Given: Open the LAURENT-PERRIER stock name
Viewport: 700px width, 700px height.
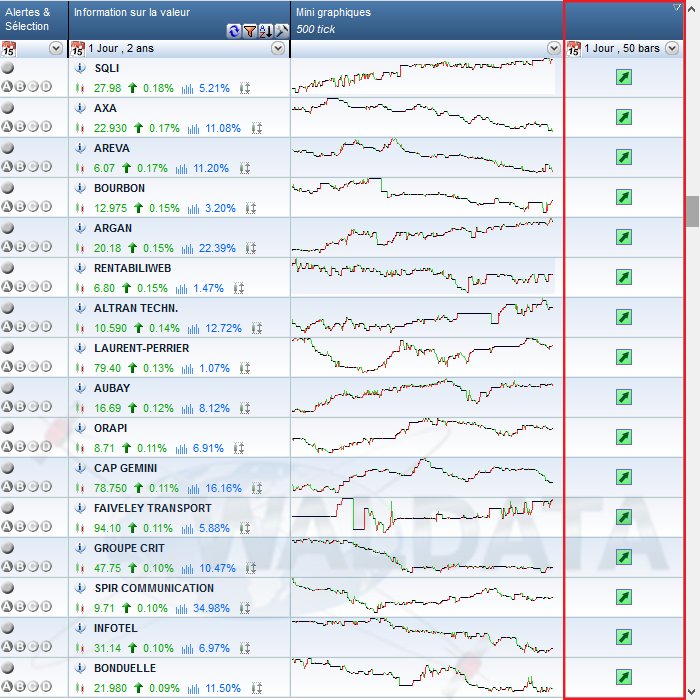Looking at the screenshot, I should point(142,348).
